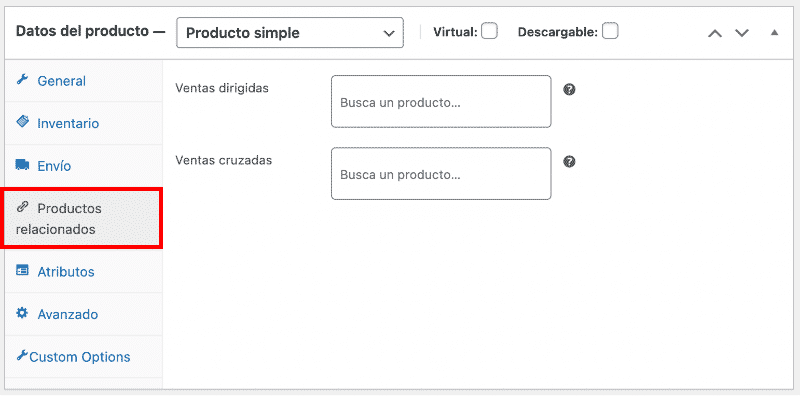Move the panel down with the down chevron
This screenshot has height=396, width=800.
pyautogui.click(x=741, y=33)
